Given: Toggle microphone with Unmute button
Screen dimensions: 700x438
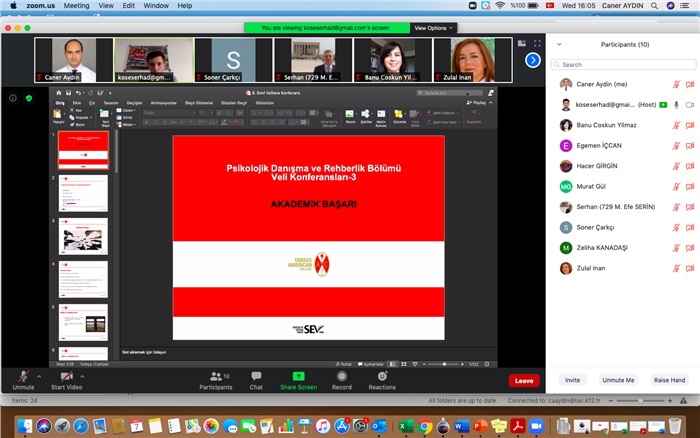Looking at the screenshot, I should point(23,380).
